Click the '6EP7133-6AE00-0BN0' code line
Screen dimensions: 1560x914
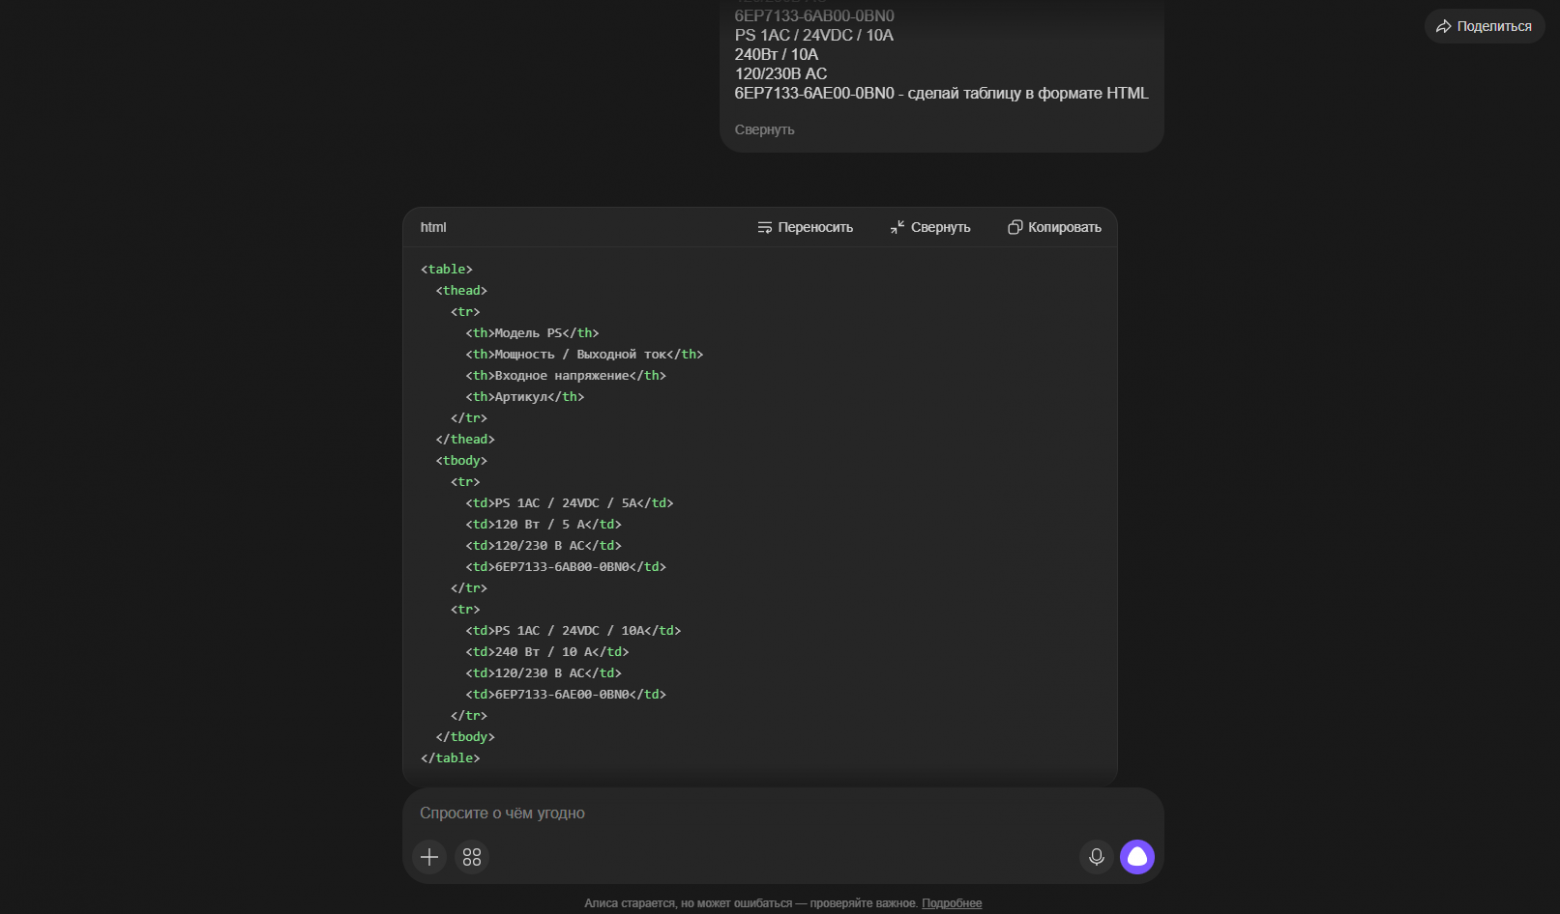pos(566,694)
